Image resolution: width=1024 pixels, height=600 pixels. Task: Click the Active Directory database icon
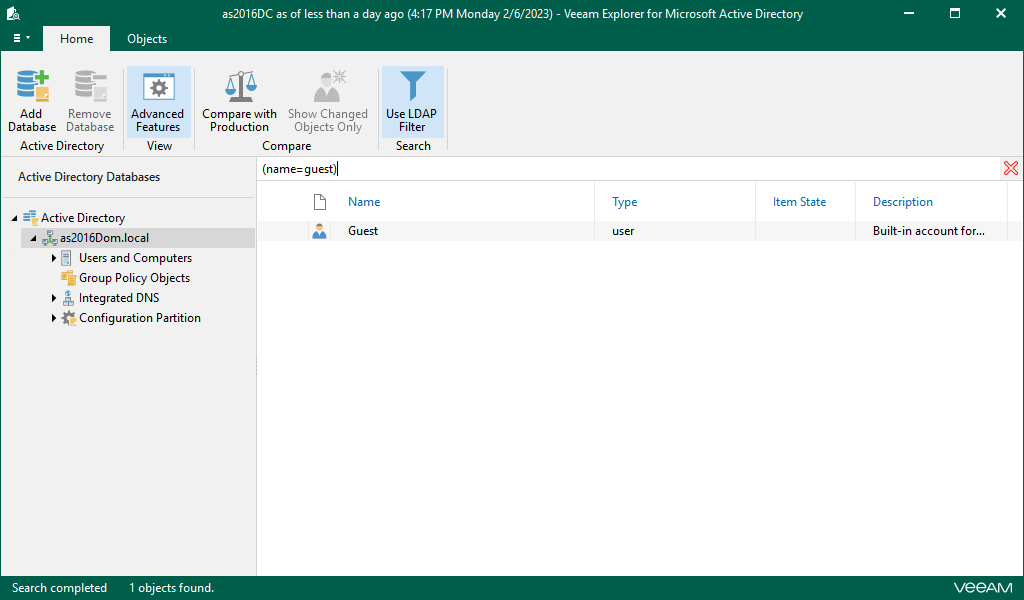(30, 218)
